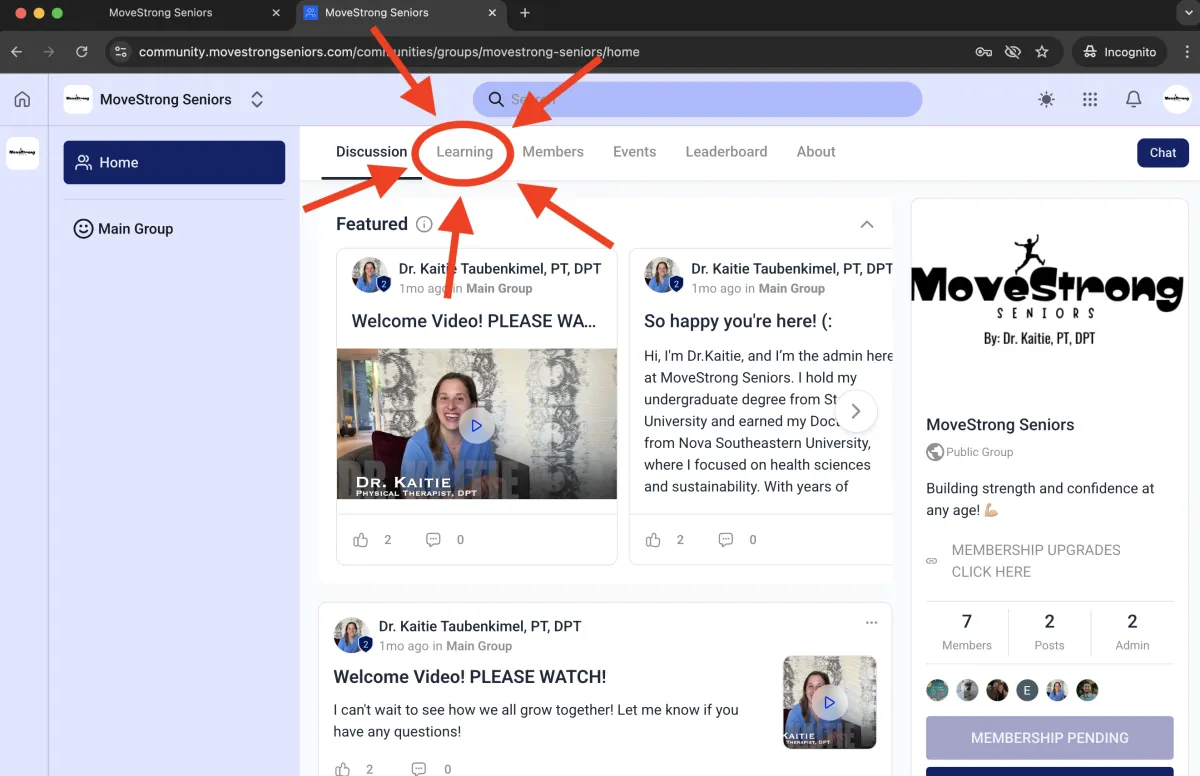Open notifications with the bell icon
Viewport: 1200px width, 776px height.
click(x=1134, y=99)
